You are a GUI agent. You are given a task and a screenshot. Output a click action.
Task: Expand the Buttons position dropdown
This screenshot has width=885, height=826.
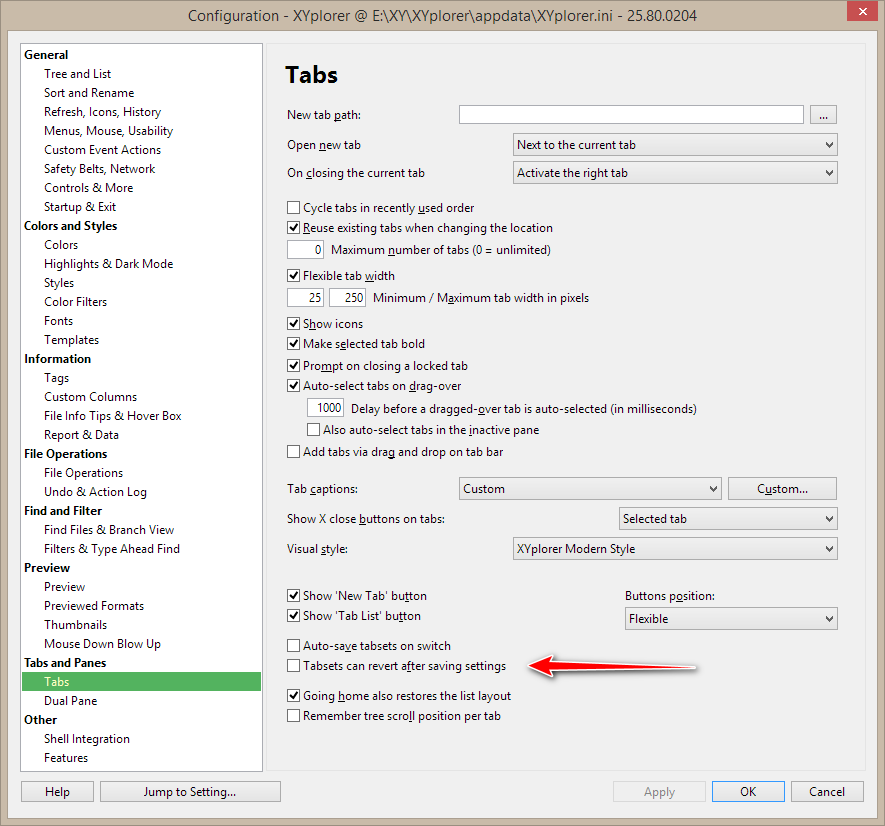click(x=729, y=619)
